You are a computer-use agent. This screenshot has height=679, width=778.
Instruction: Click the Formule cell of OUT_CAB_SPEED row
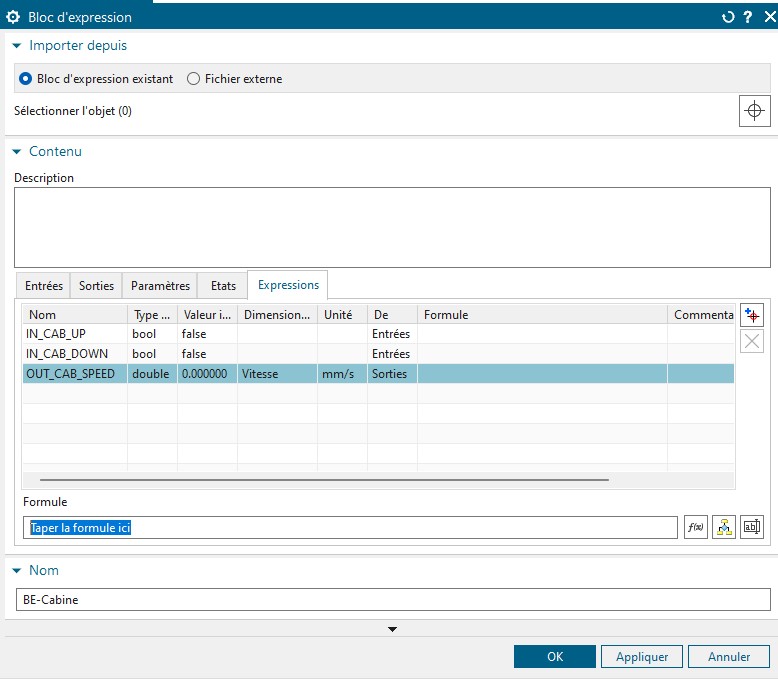(x=542, y=374)
